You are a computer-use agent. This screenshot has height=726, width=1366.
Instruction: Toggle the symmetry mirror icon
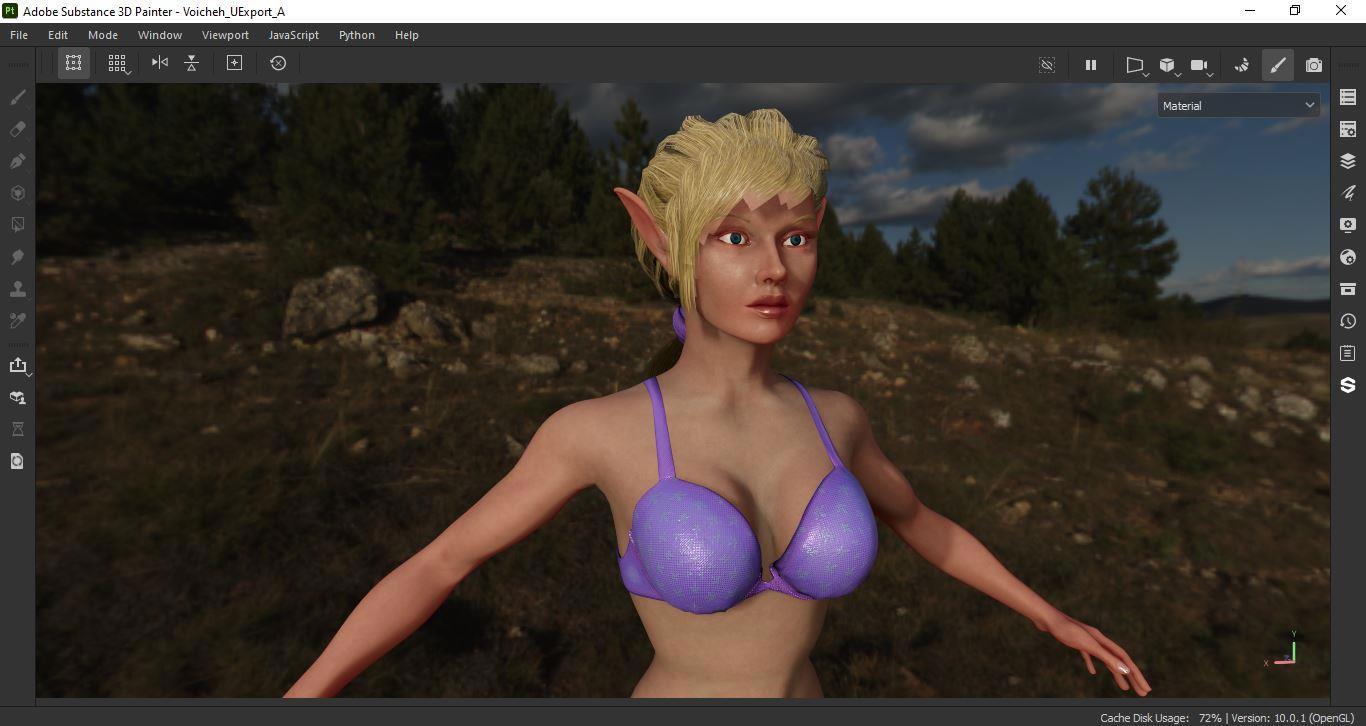(x=160, y=63)
